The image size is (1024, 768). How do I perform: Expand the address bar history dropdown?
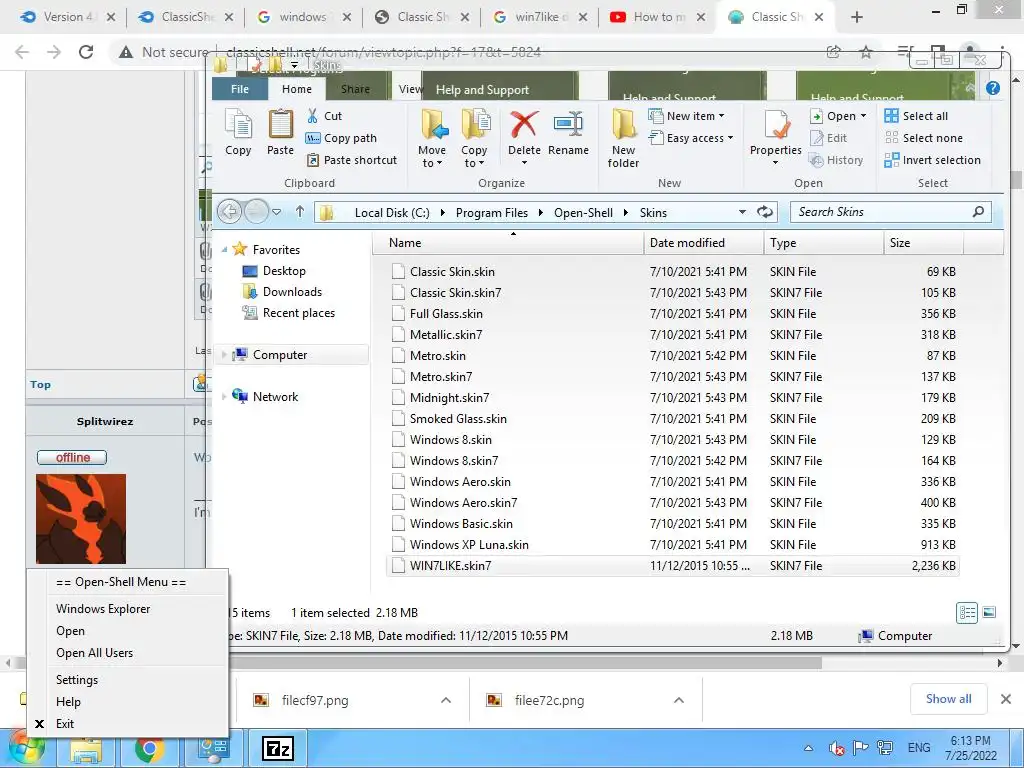[742, 212]
